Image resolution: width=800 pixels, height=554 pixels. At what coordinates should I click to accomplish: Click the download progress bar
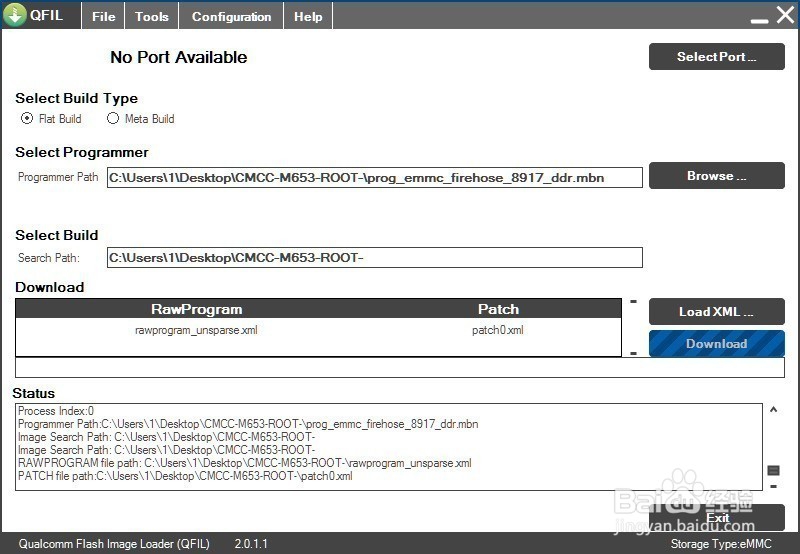click(399, 368)
